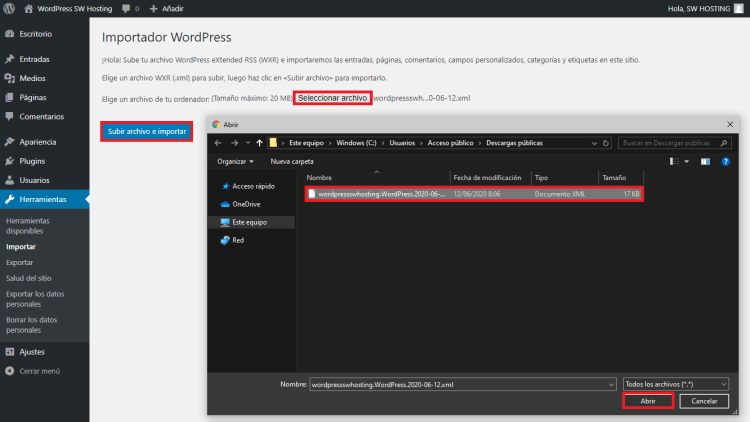750x422 pixels.
Task: Click Este equipo in the path bar
Action: [x=306, y=143]
